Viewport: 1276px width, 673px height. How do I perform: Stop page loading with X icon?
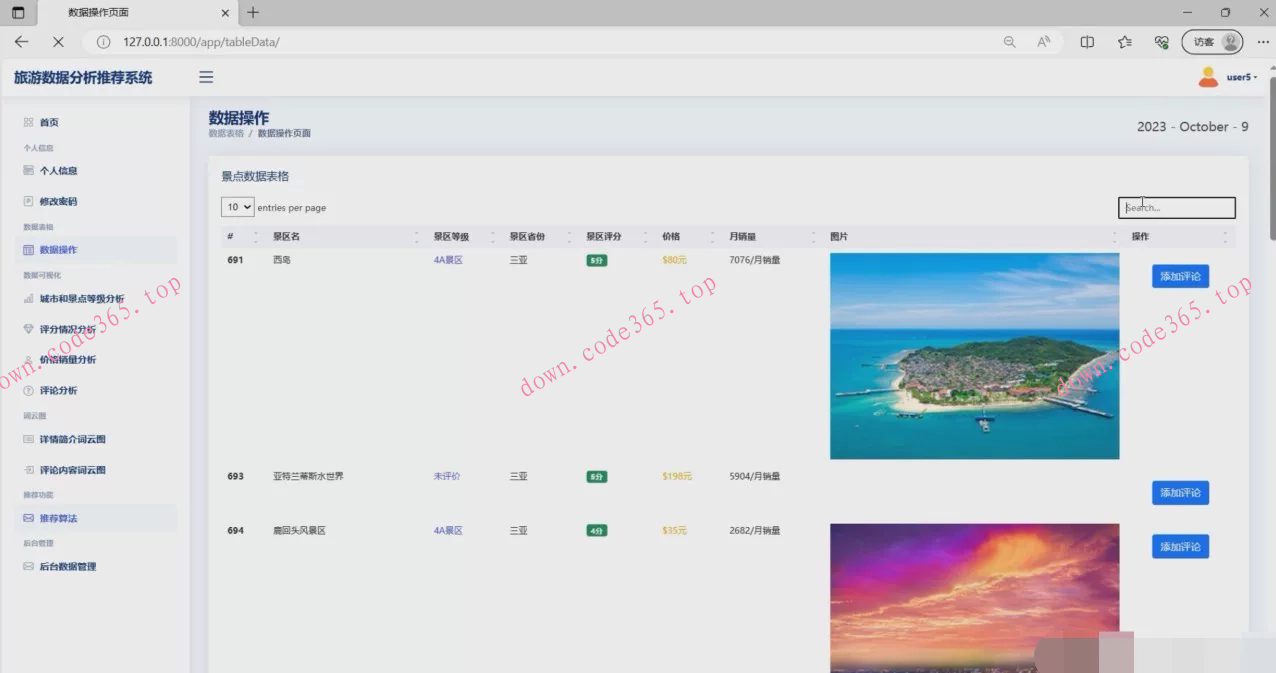[58, 42]
